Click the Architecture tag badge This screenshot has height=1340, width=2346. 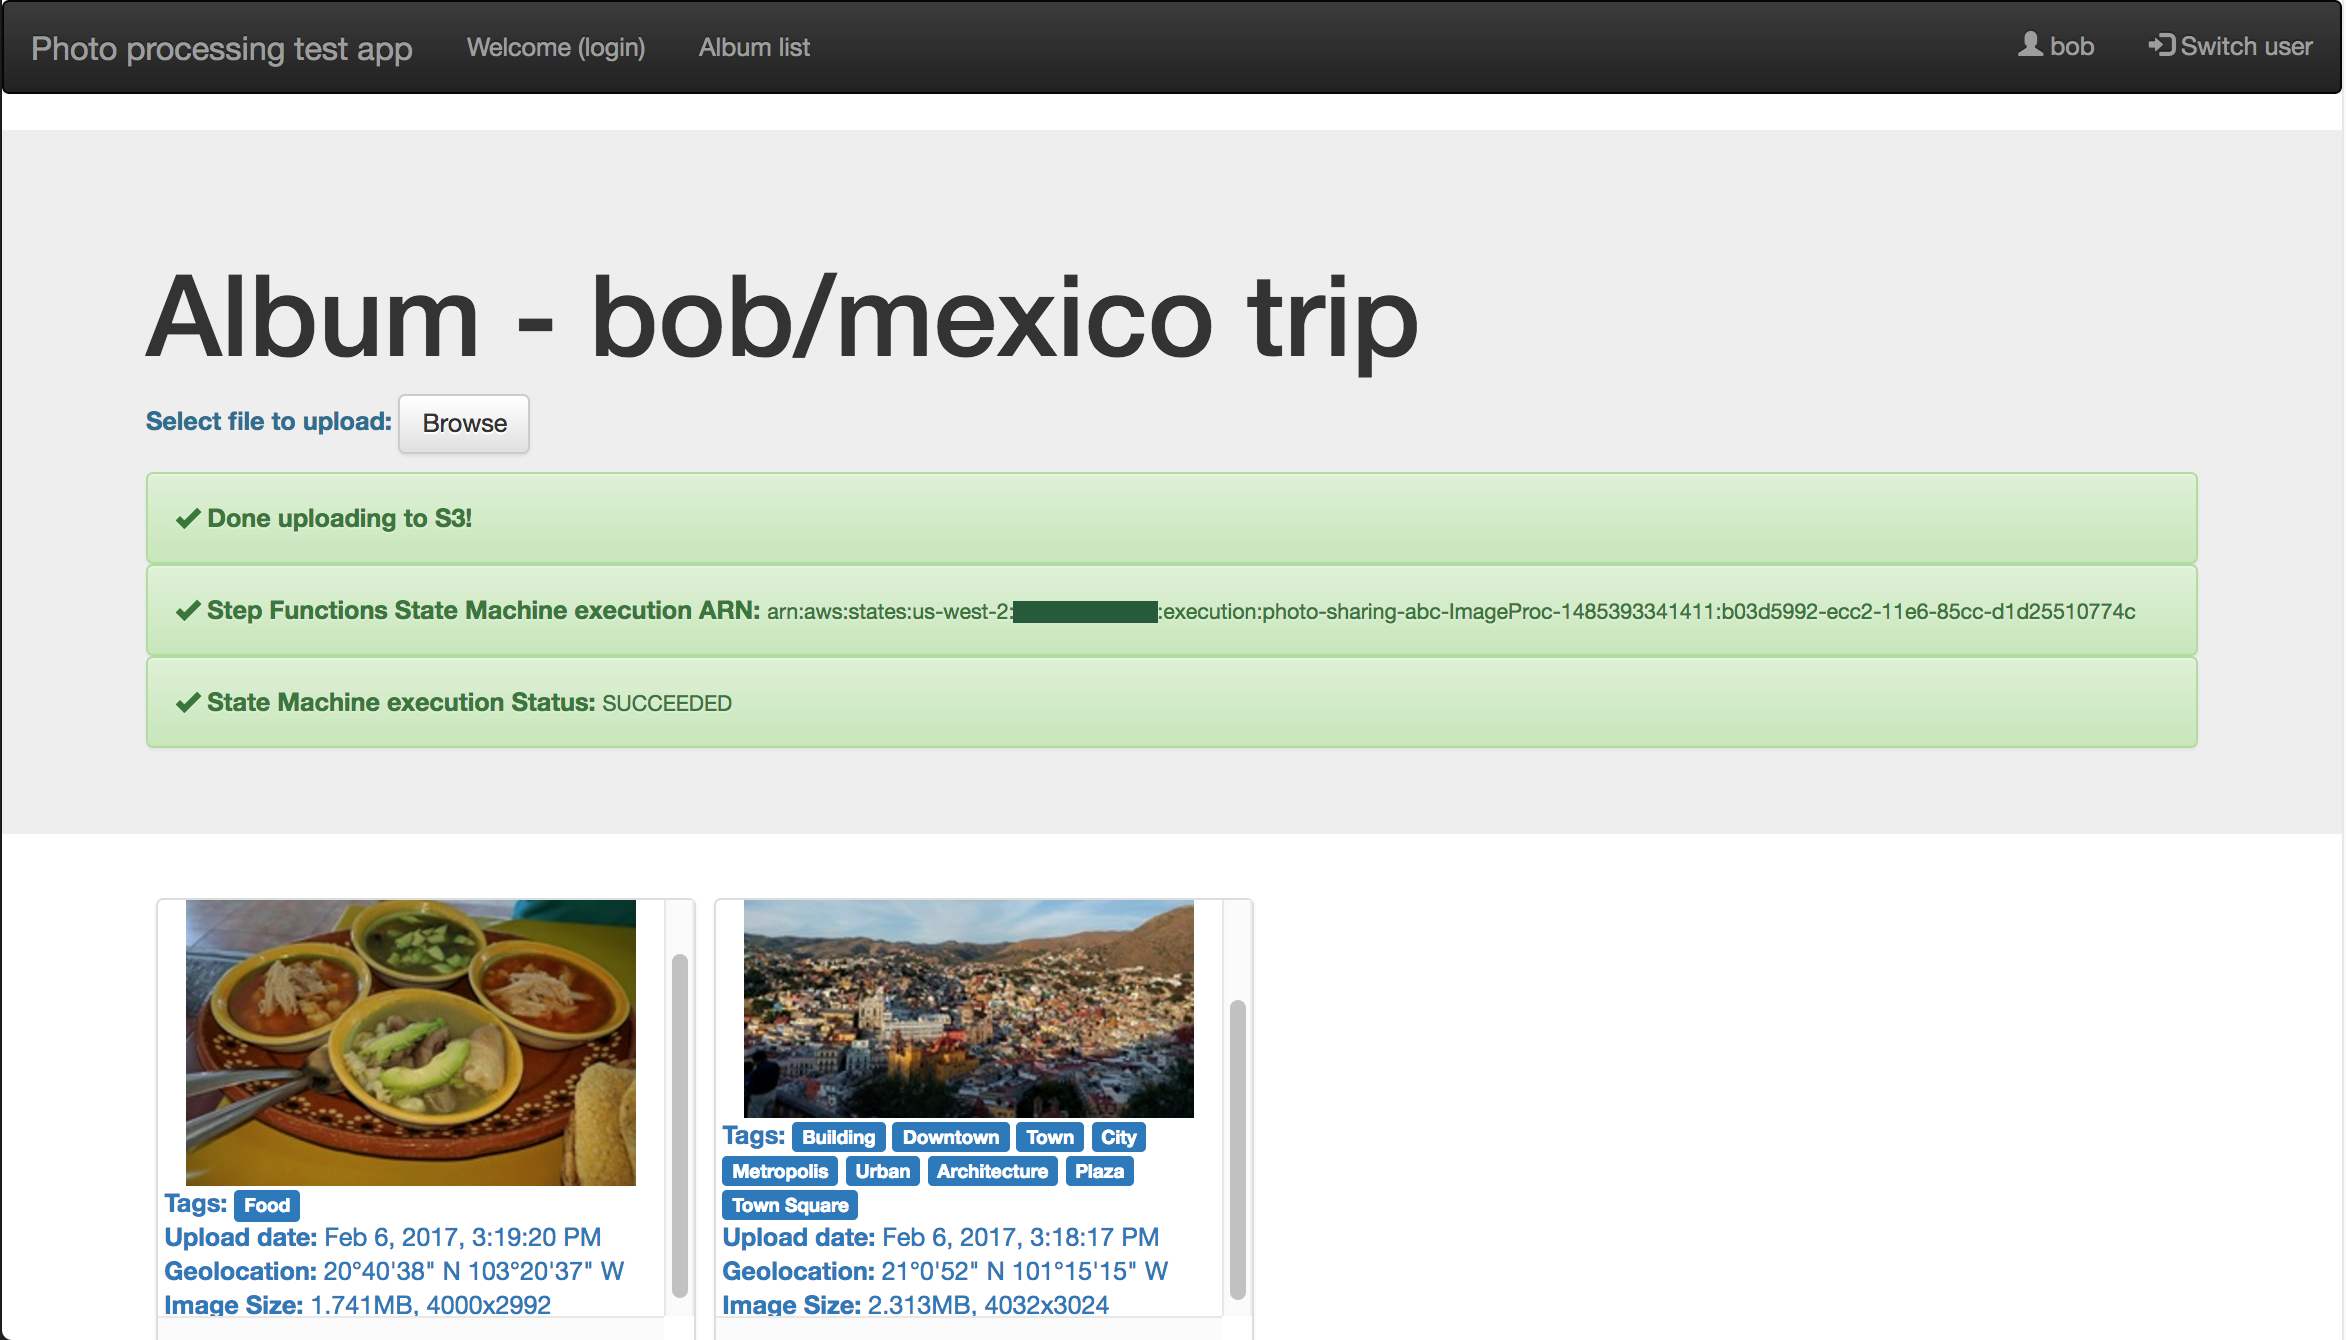pyautogui.click(x=992, y=1171)
